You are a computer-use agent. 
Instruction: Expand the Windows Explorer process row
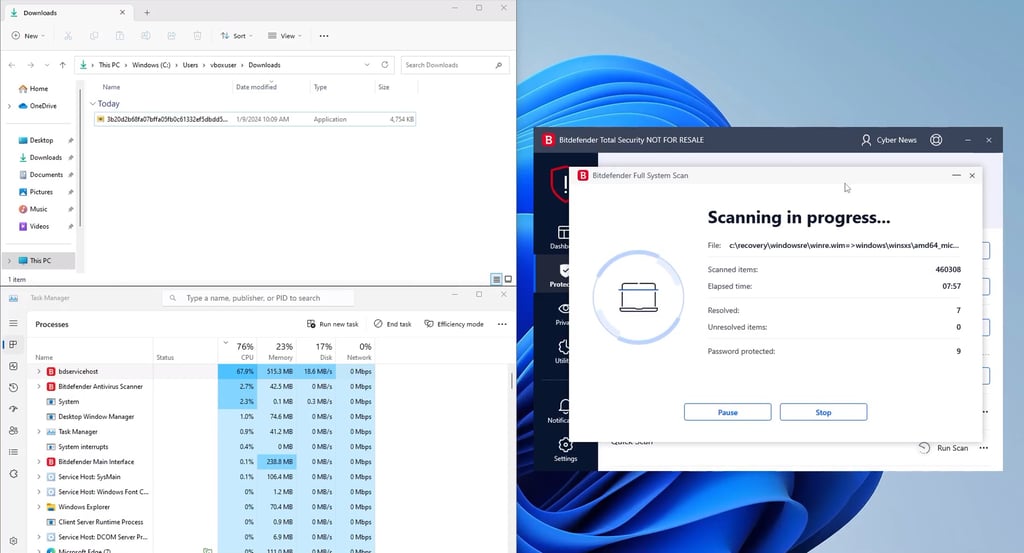tap(39, 507)
